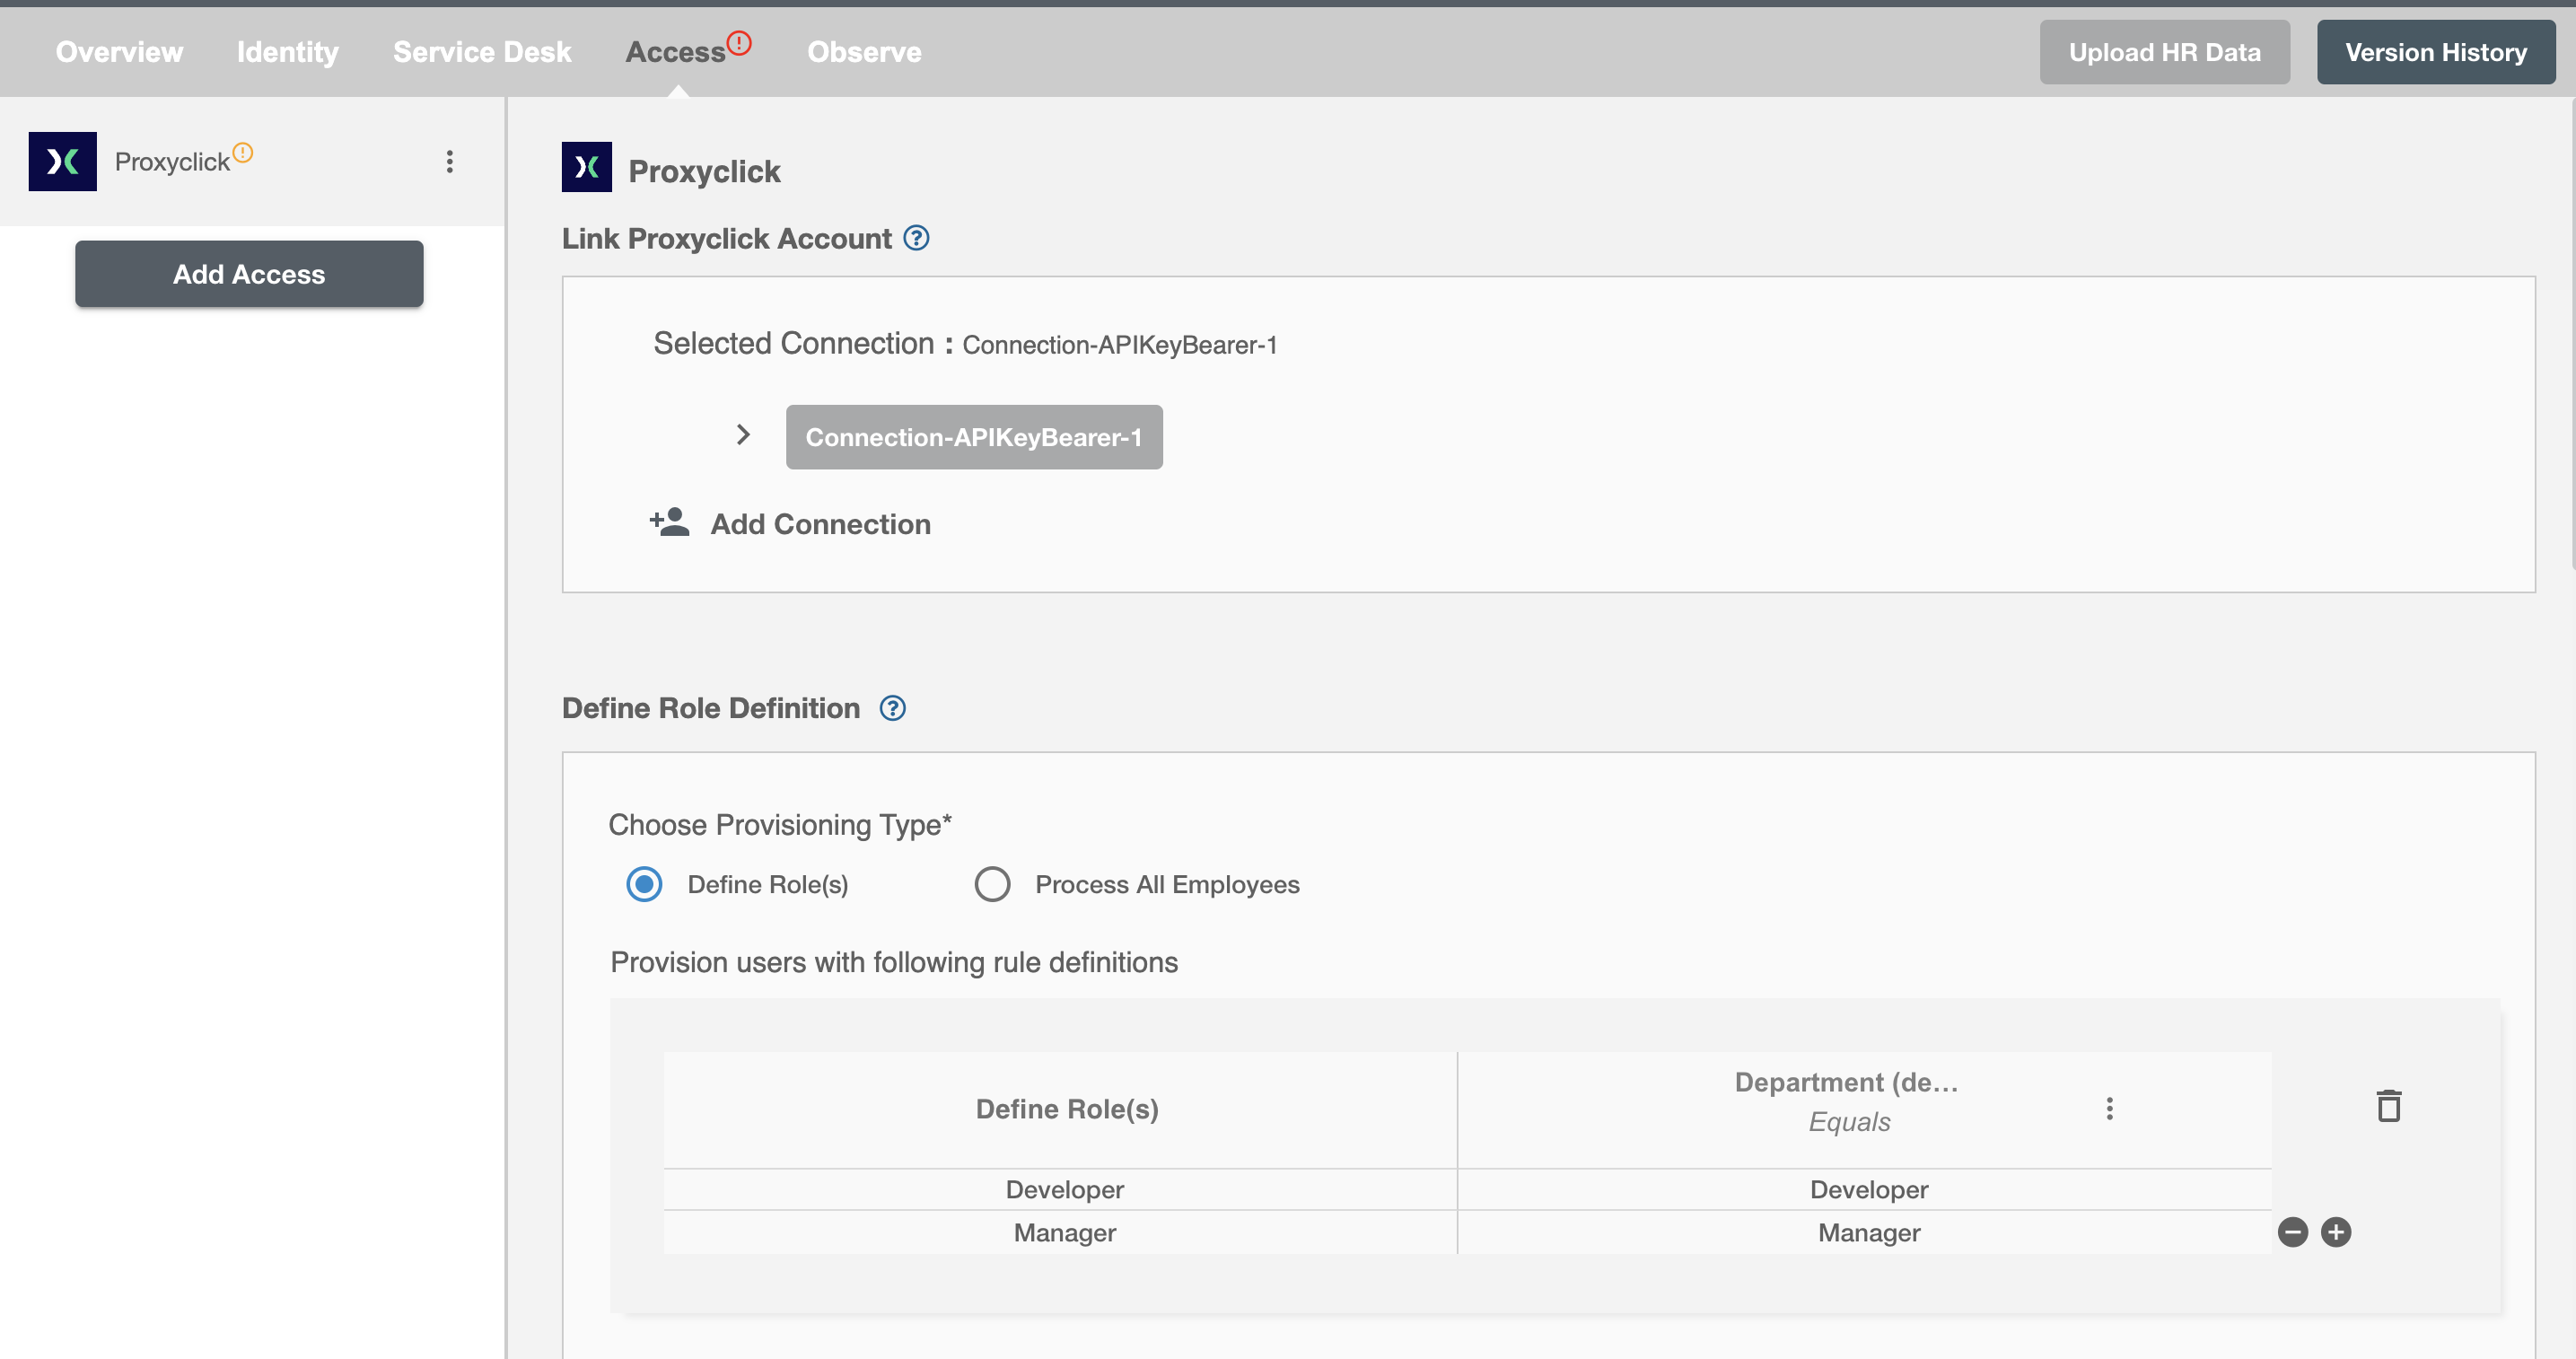Image resolution: width=2576 pixels, height=1359 pixels.
Task: Click the Version History button
Action: tap(2434, 49)
